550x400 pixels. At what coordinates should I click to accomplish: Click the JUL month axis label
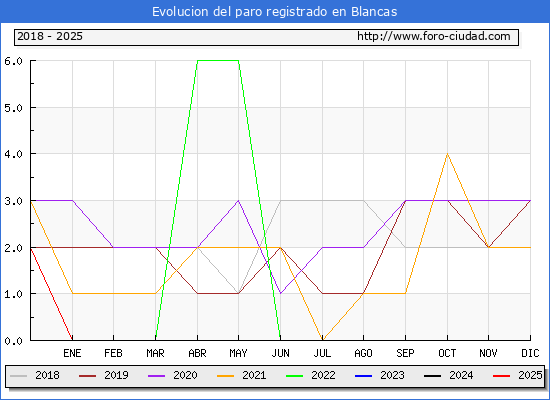(322, 353)
